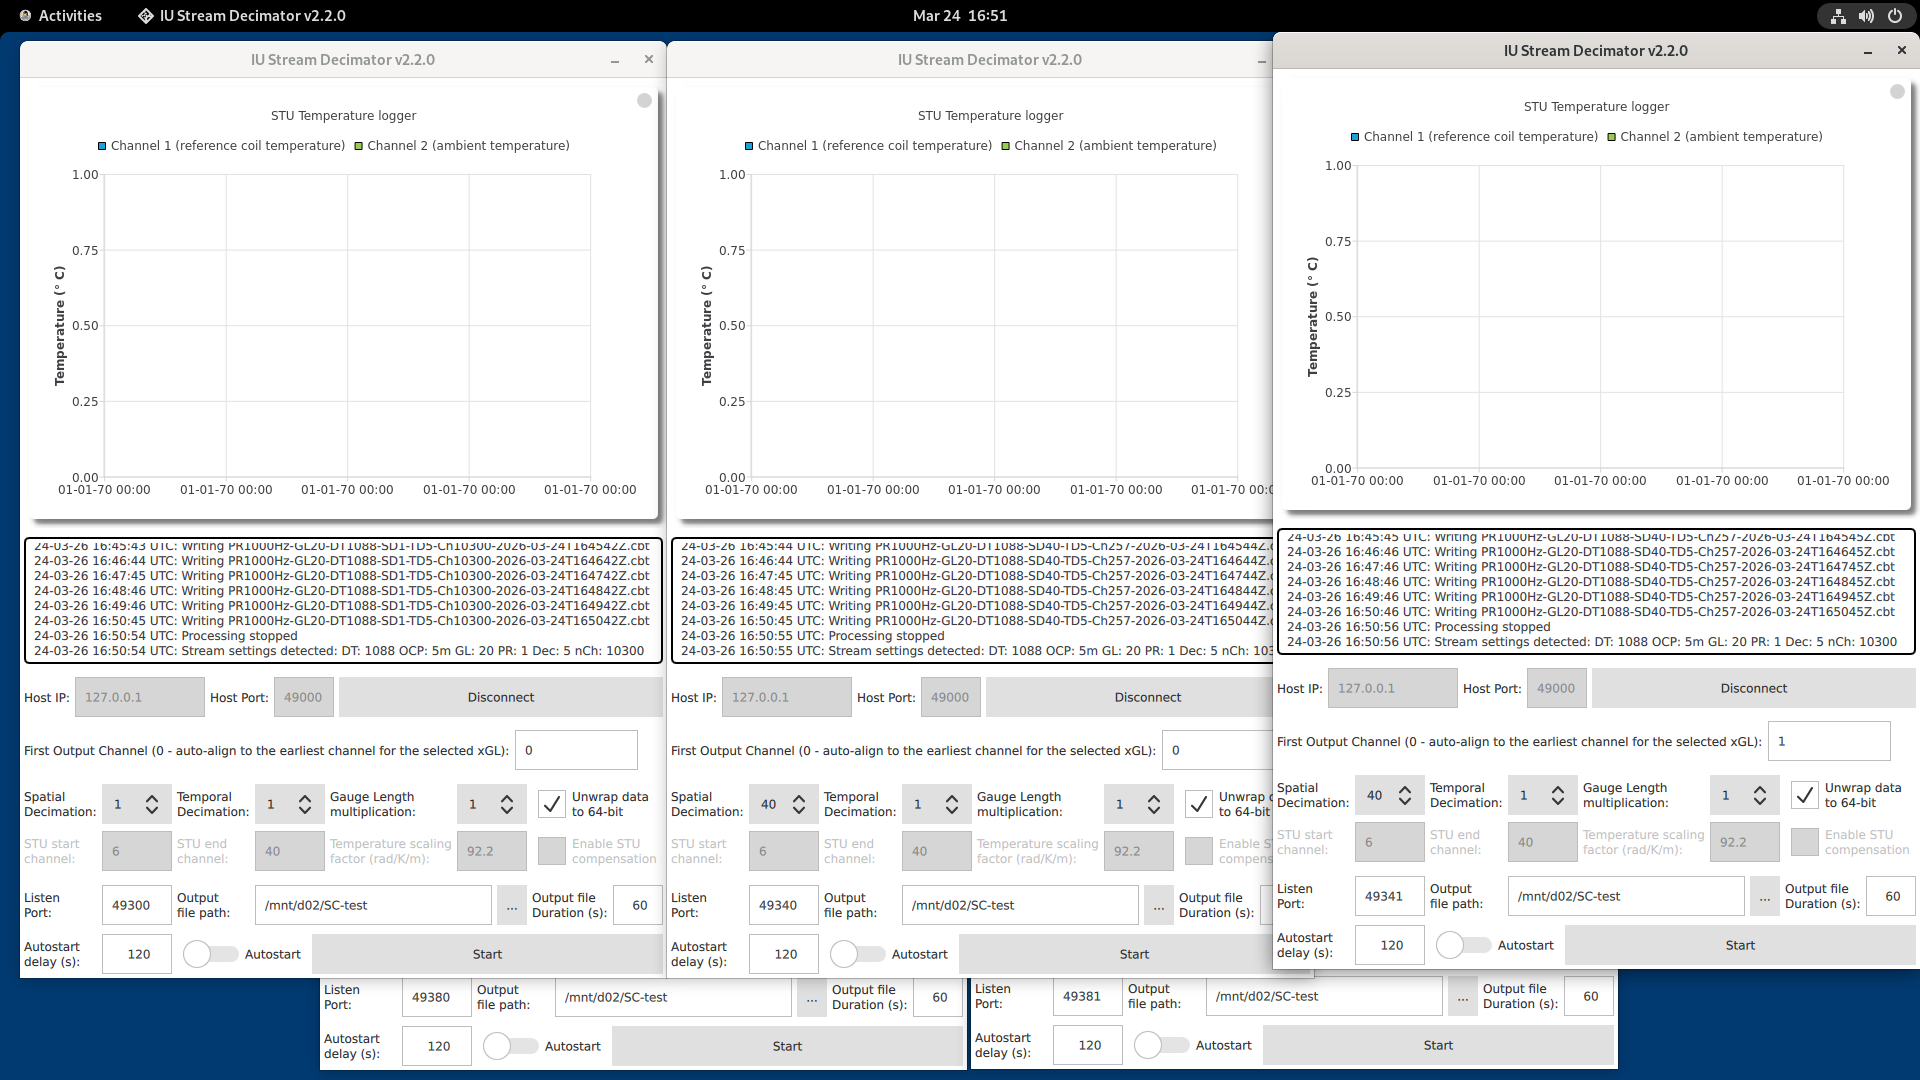This screenshot has width=1920, height=1080.
Task: Click the Channel 2 green legend marker in right chart
Action: pyautogui.click(x=1612, y=137)
